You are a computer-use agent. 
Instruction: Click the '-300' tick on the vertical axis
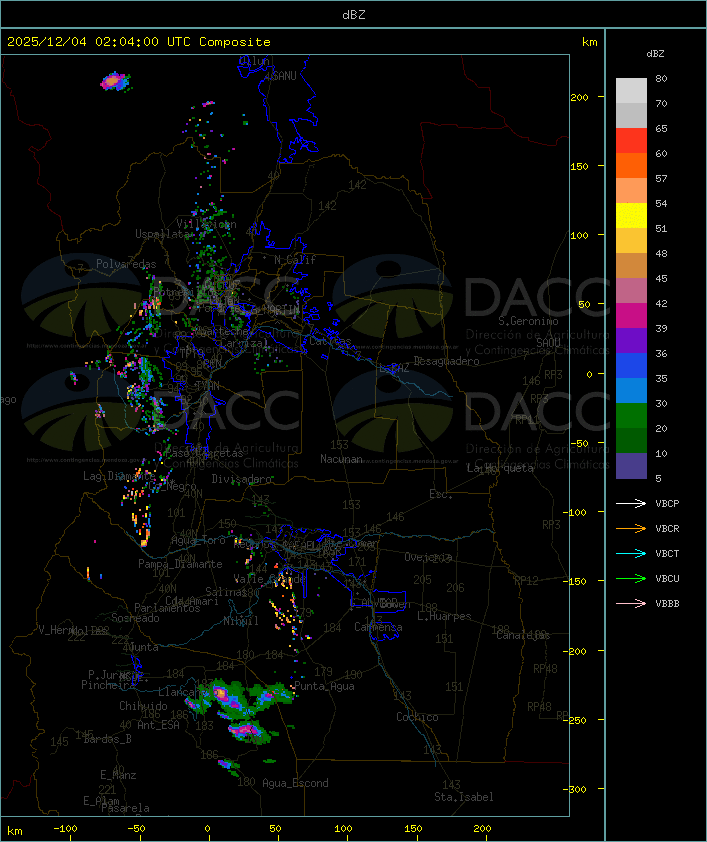pos(576,789)
